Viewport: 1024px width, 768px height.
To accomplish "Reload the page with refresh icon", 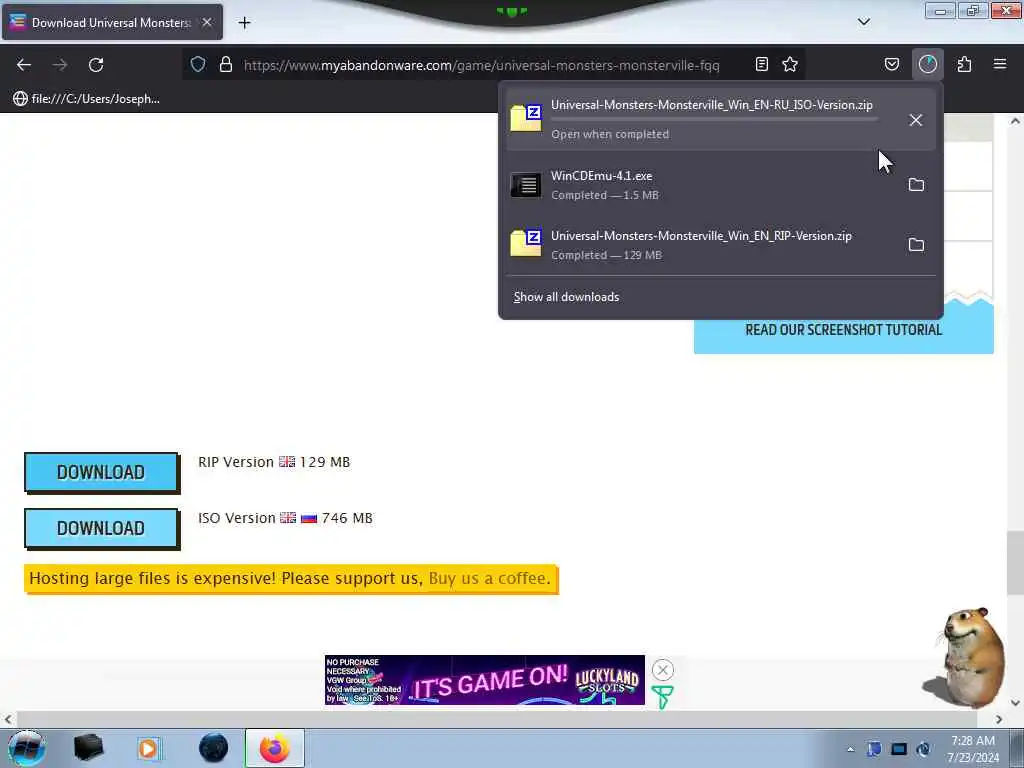I will pyautogui.click(x=96, y=65).
